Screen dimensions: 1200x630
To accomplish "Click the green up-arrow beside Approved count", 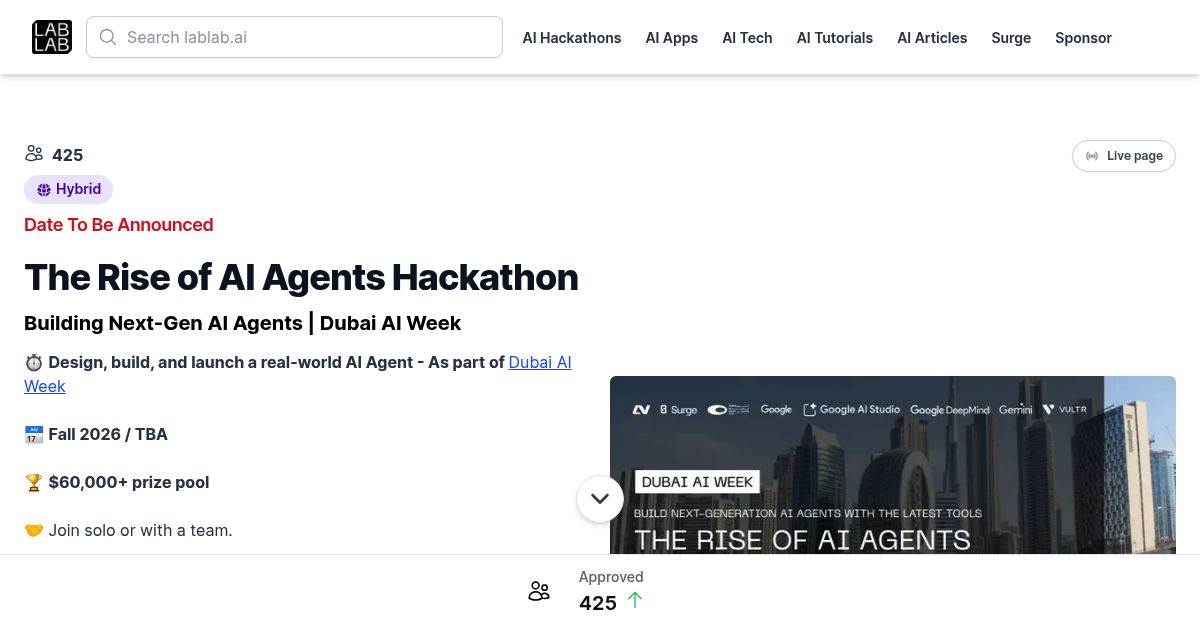I will click(x=635, y=600).
